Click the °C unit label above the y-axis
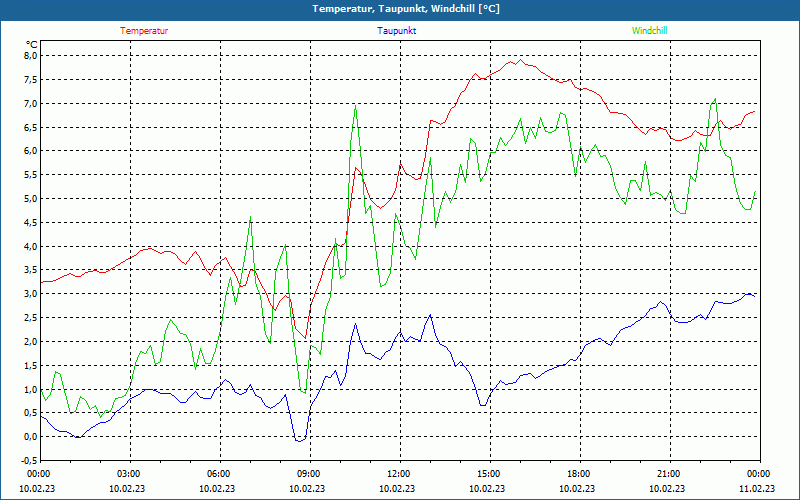 [31, 45]
